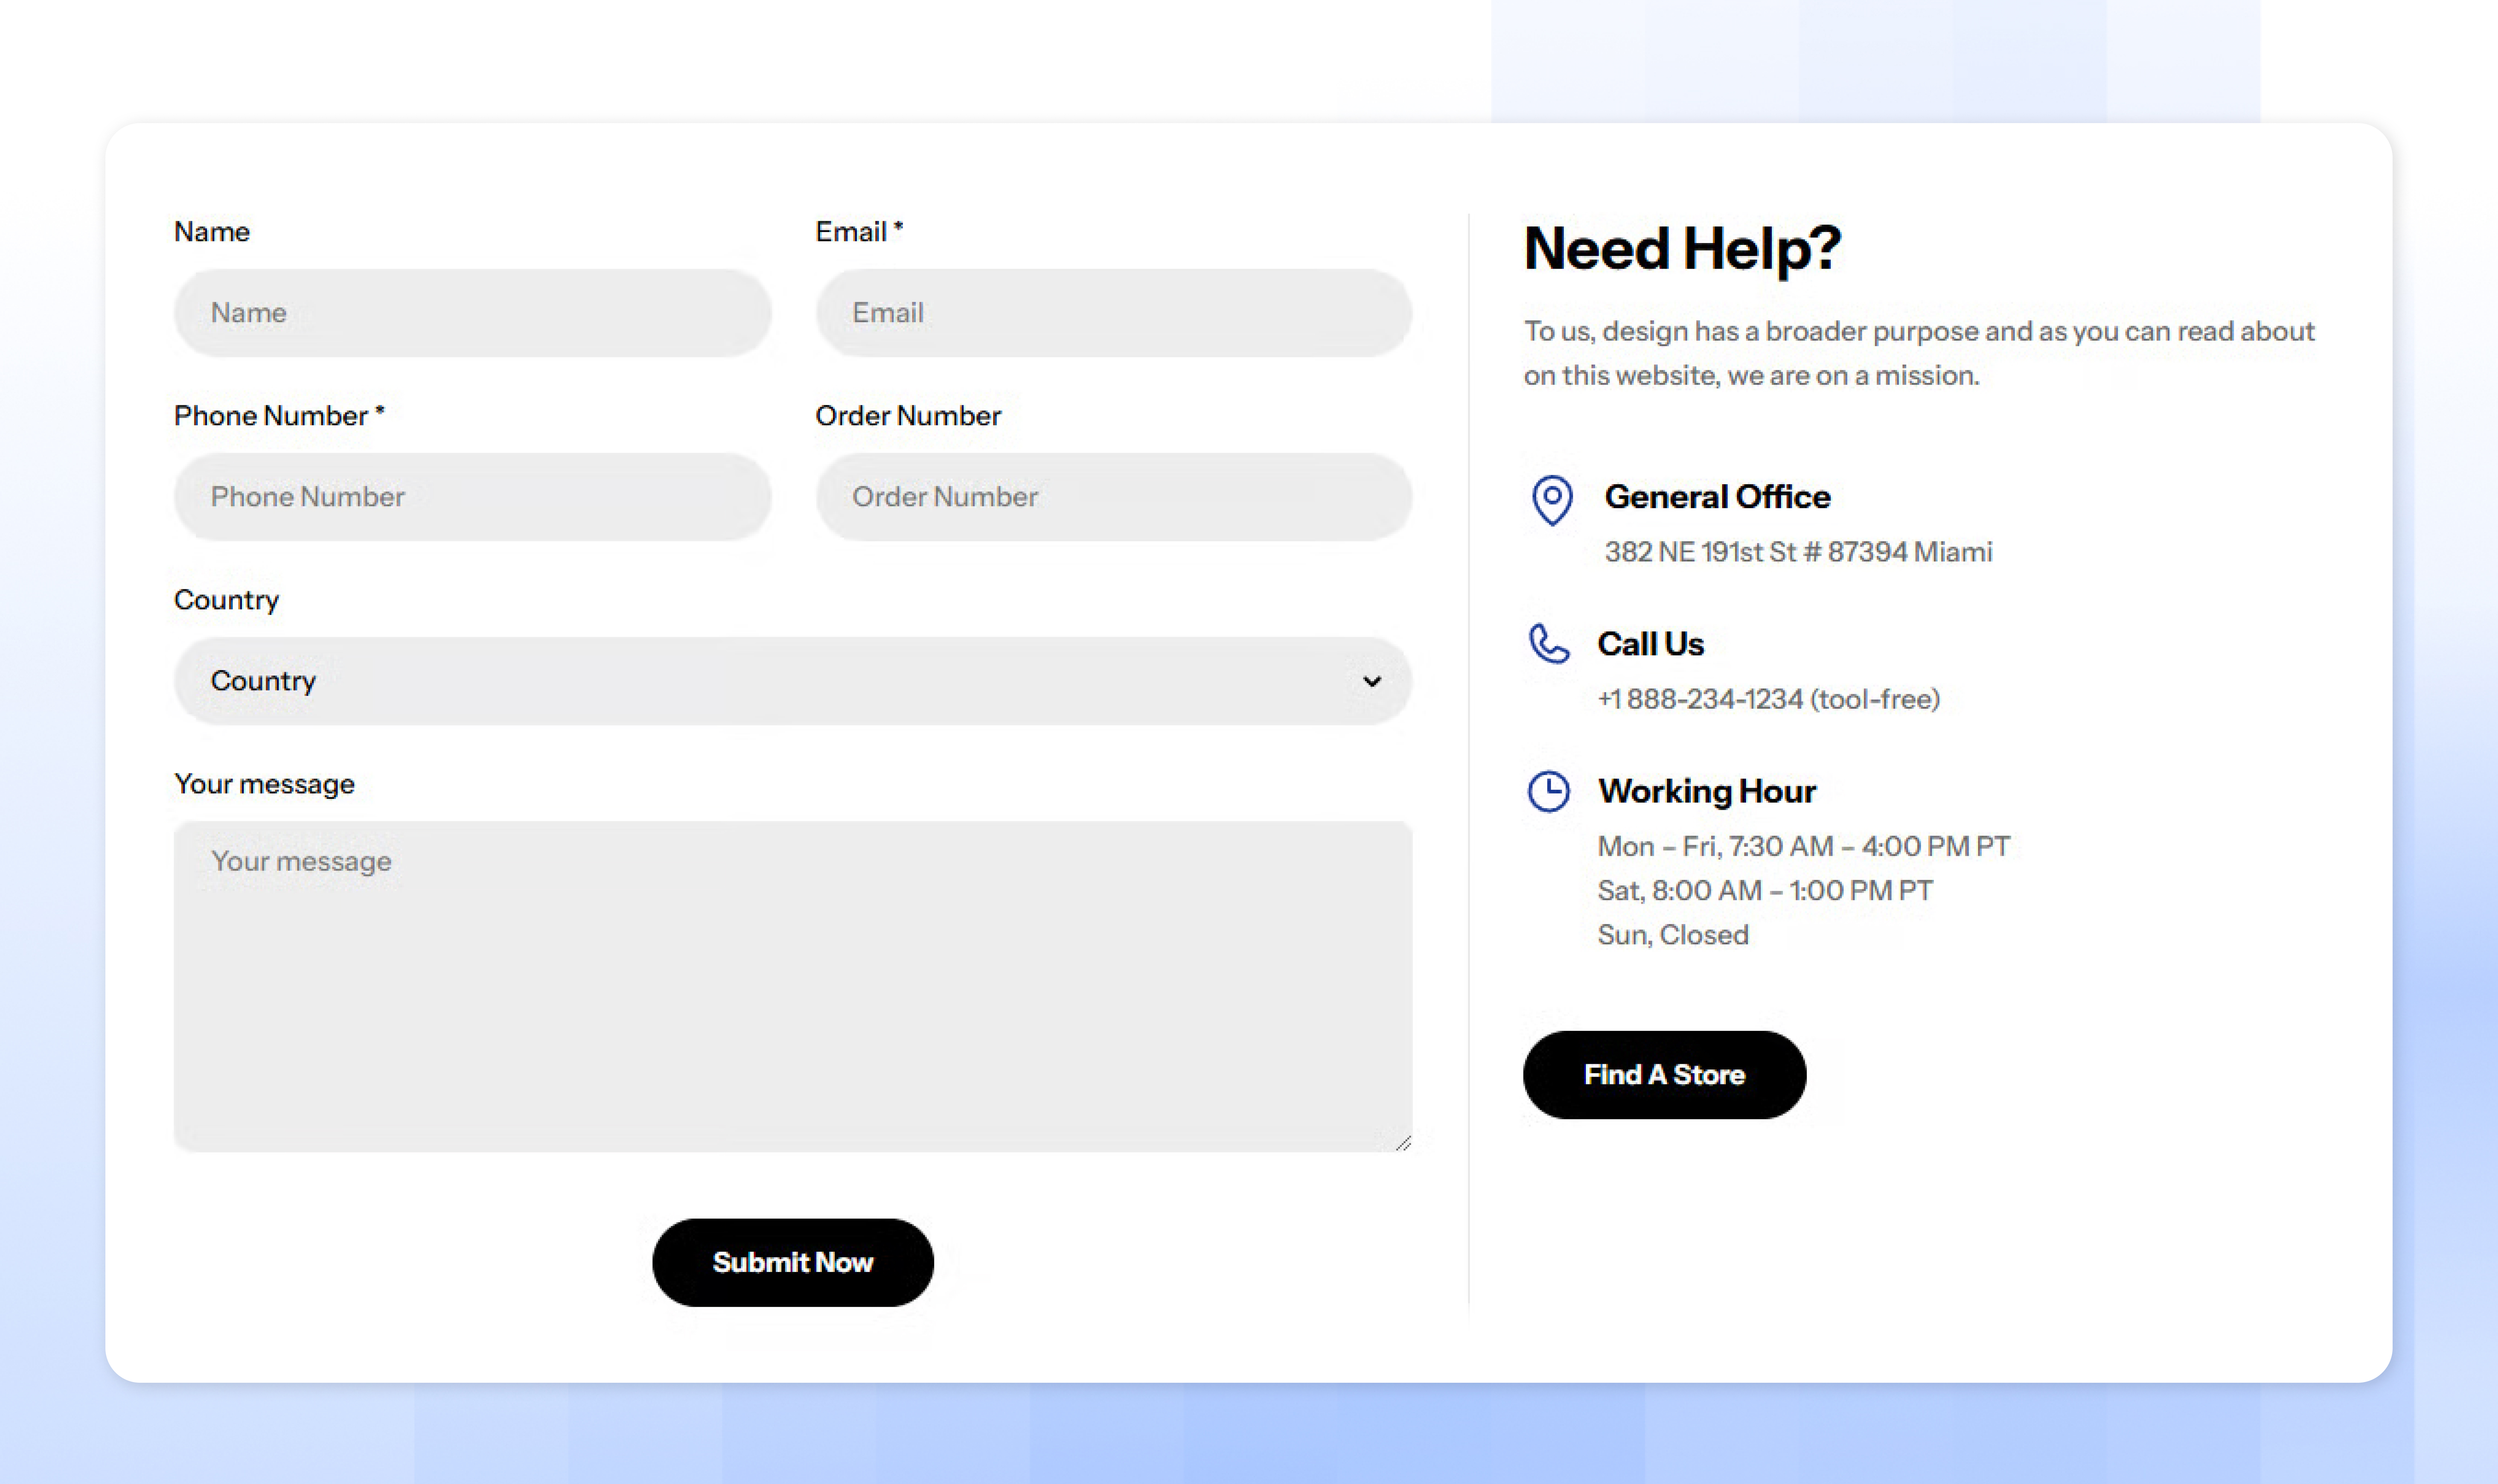This screenshot has width=2498, height=1484.
Task: Submit the form with Submit Now
Action: (x=793, y=1262)
